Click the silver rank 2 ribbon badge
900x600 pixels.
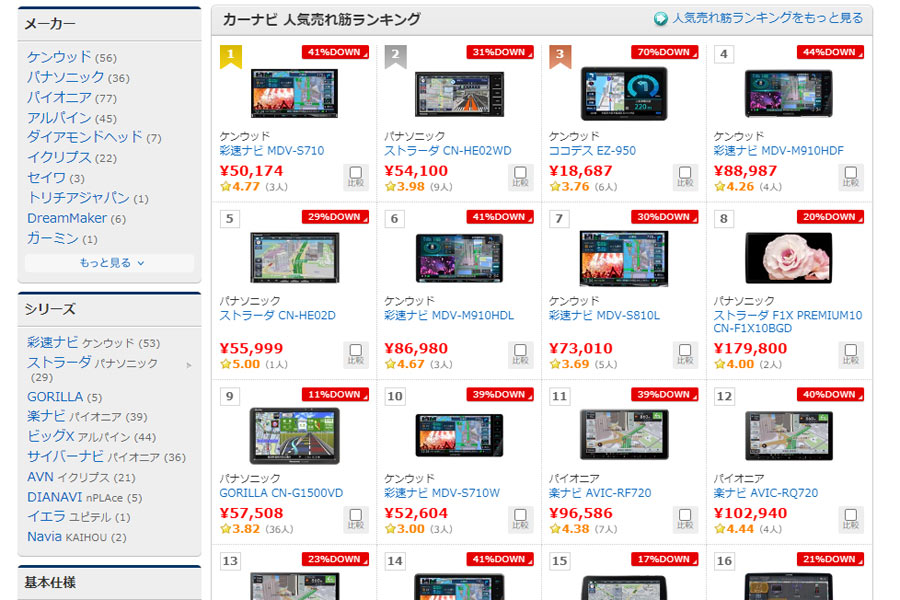pyautogui.click(x=395, y=56)
